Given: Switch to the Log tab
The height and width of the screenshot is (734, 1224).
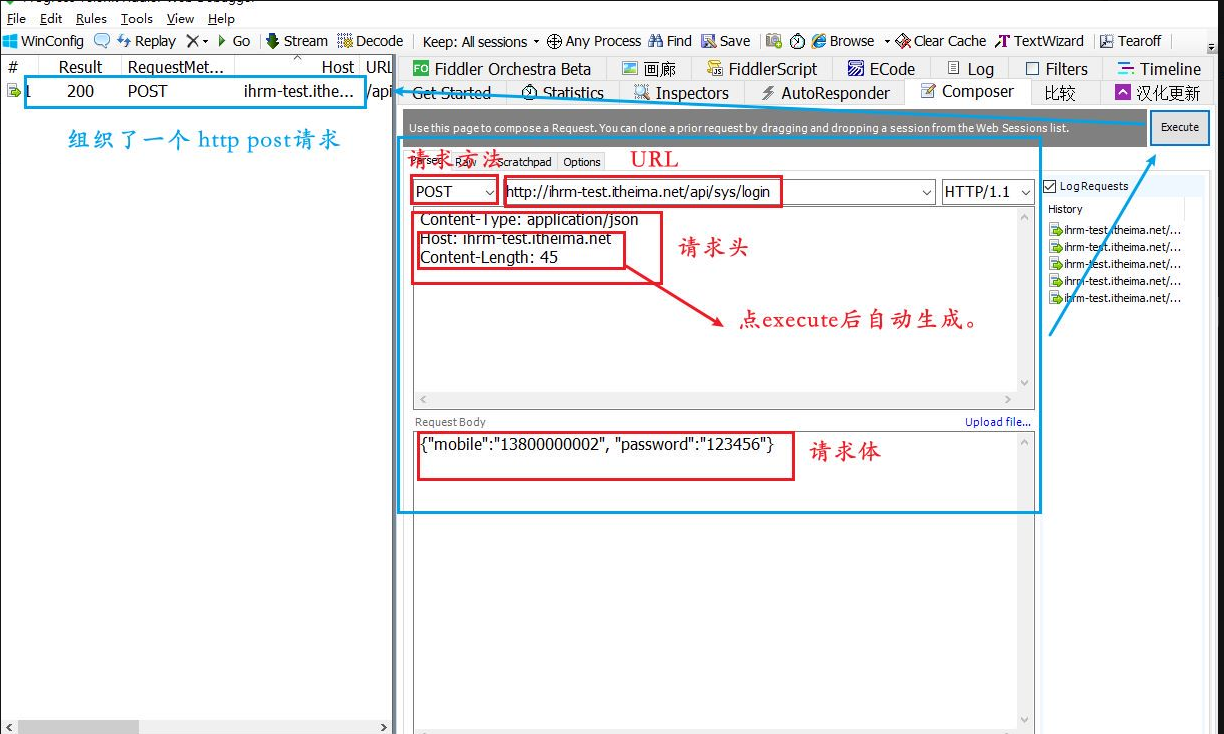Looking at the screenshot, I should coord(969,69).
